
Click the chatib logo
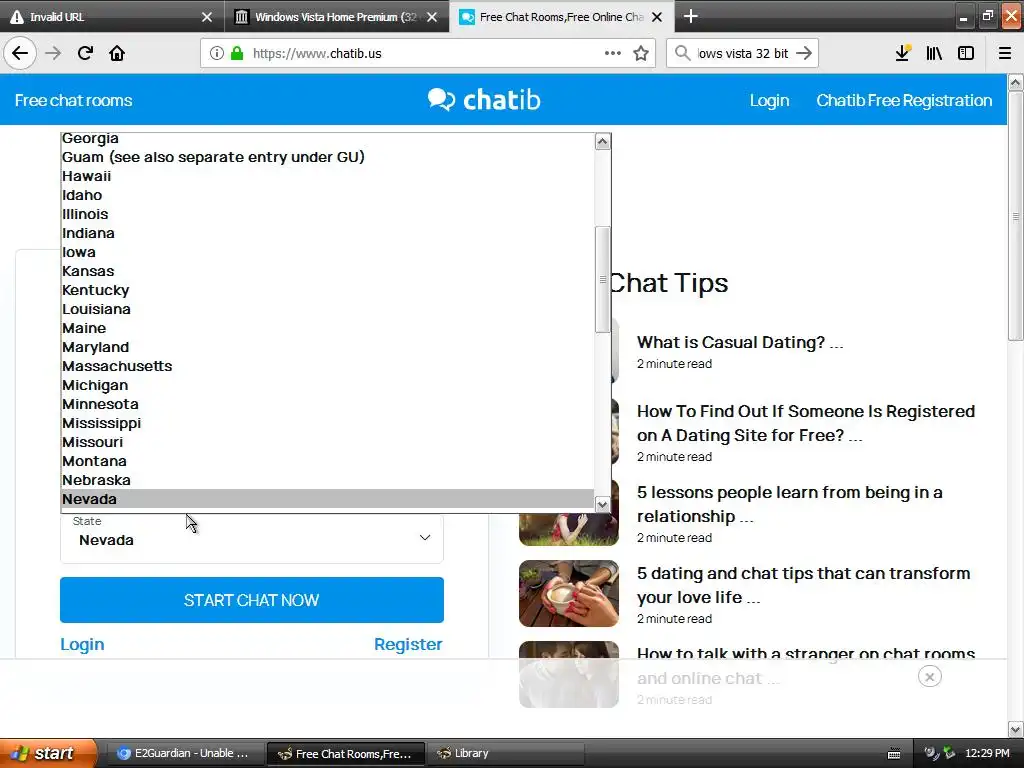point(484,100)
